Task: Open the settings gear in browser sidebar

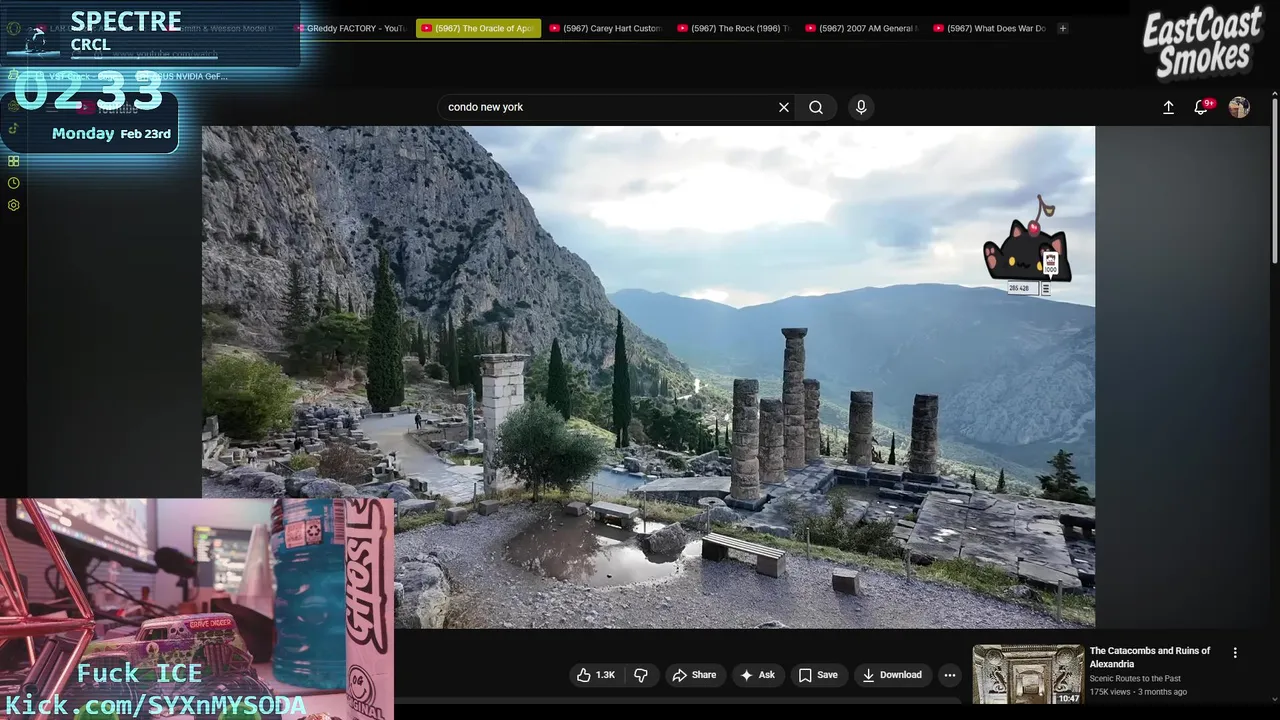Action: pyautogui.click(x=13, y=205)
